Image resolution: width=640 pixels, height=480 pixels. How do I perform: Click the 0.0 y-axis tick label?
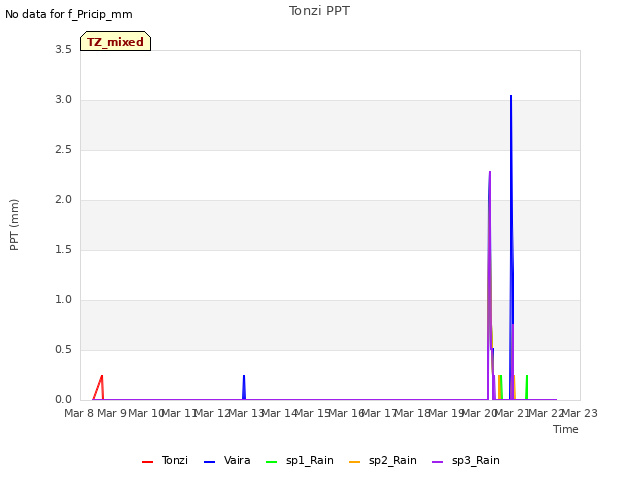(x=64, y=400)
